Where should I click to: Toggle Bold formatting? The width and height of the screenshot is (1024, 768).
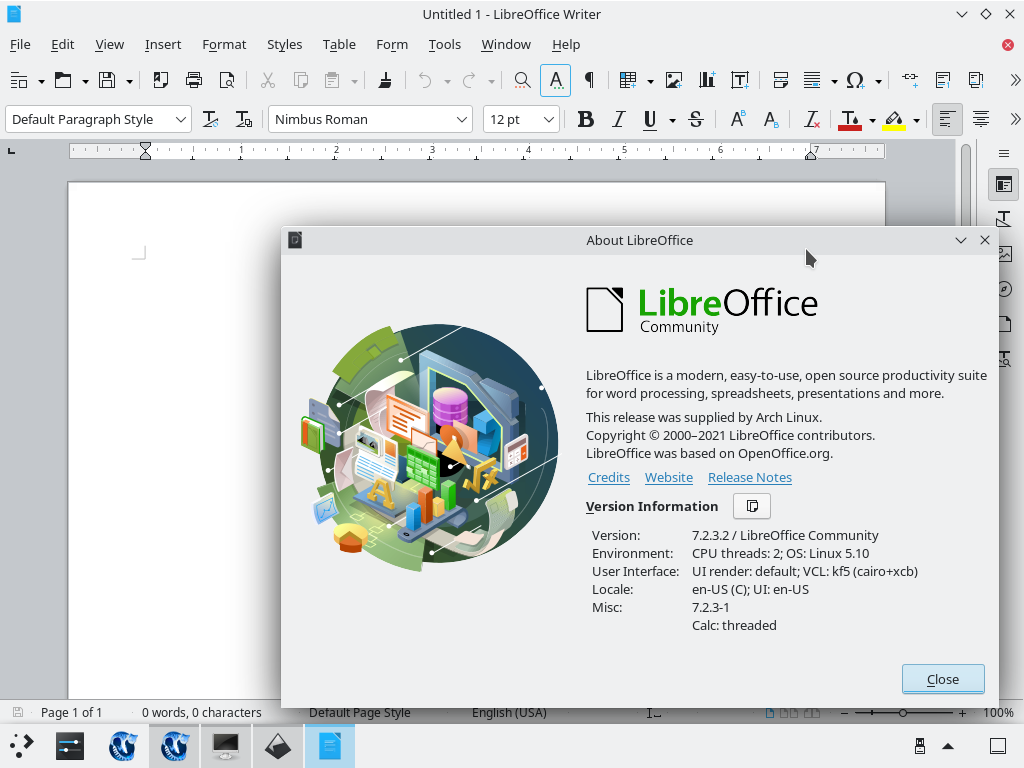tap(586, 120)
